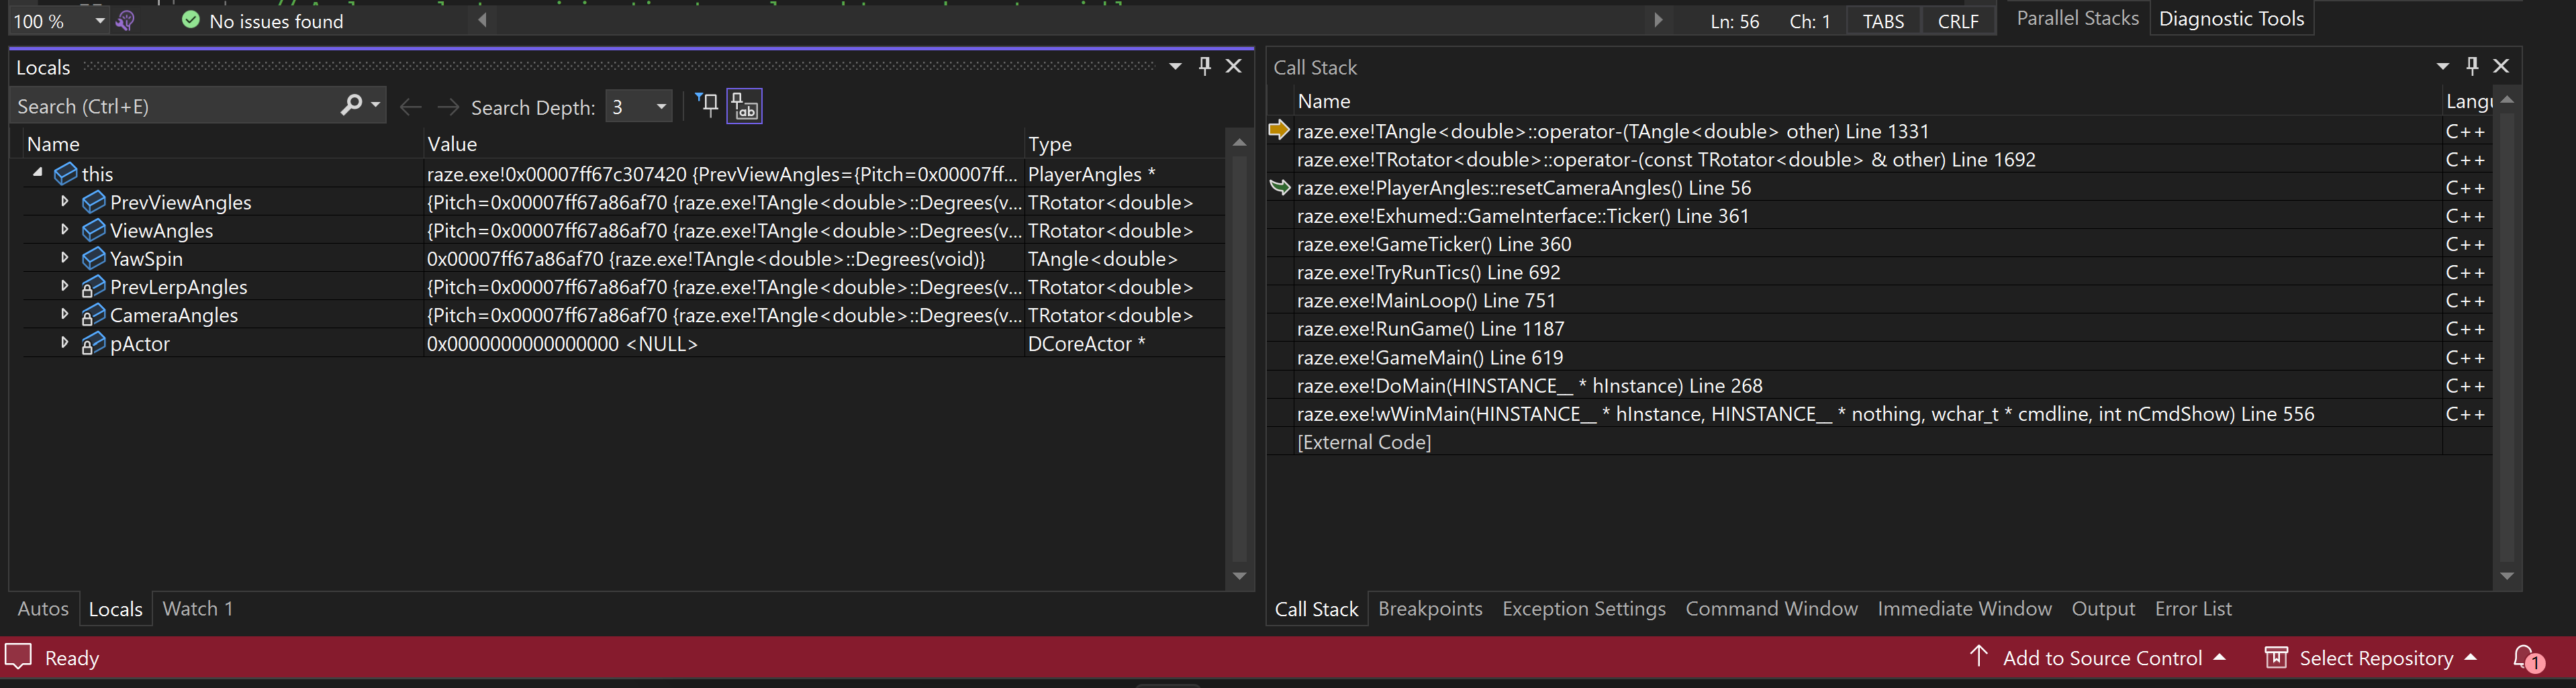This screenshot has height=688, width=2576.
Task: Click the IntelliCode icon beside zoom level
Action: click(x=125, y=21)
